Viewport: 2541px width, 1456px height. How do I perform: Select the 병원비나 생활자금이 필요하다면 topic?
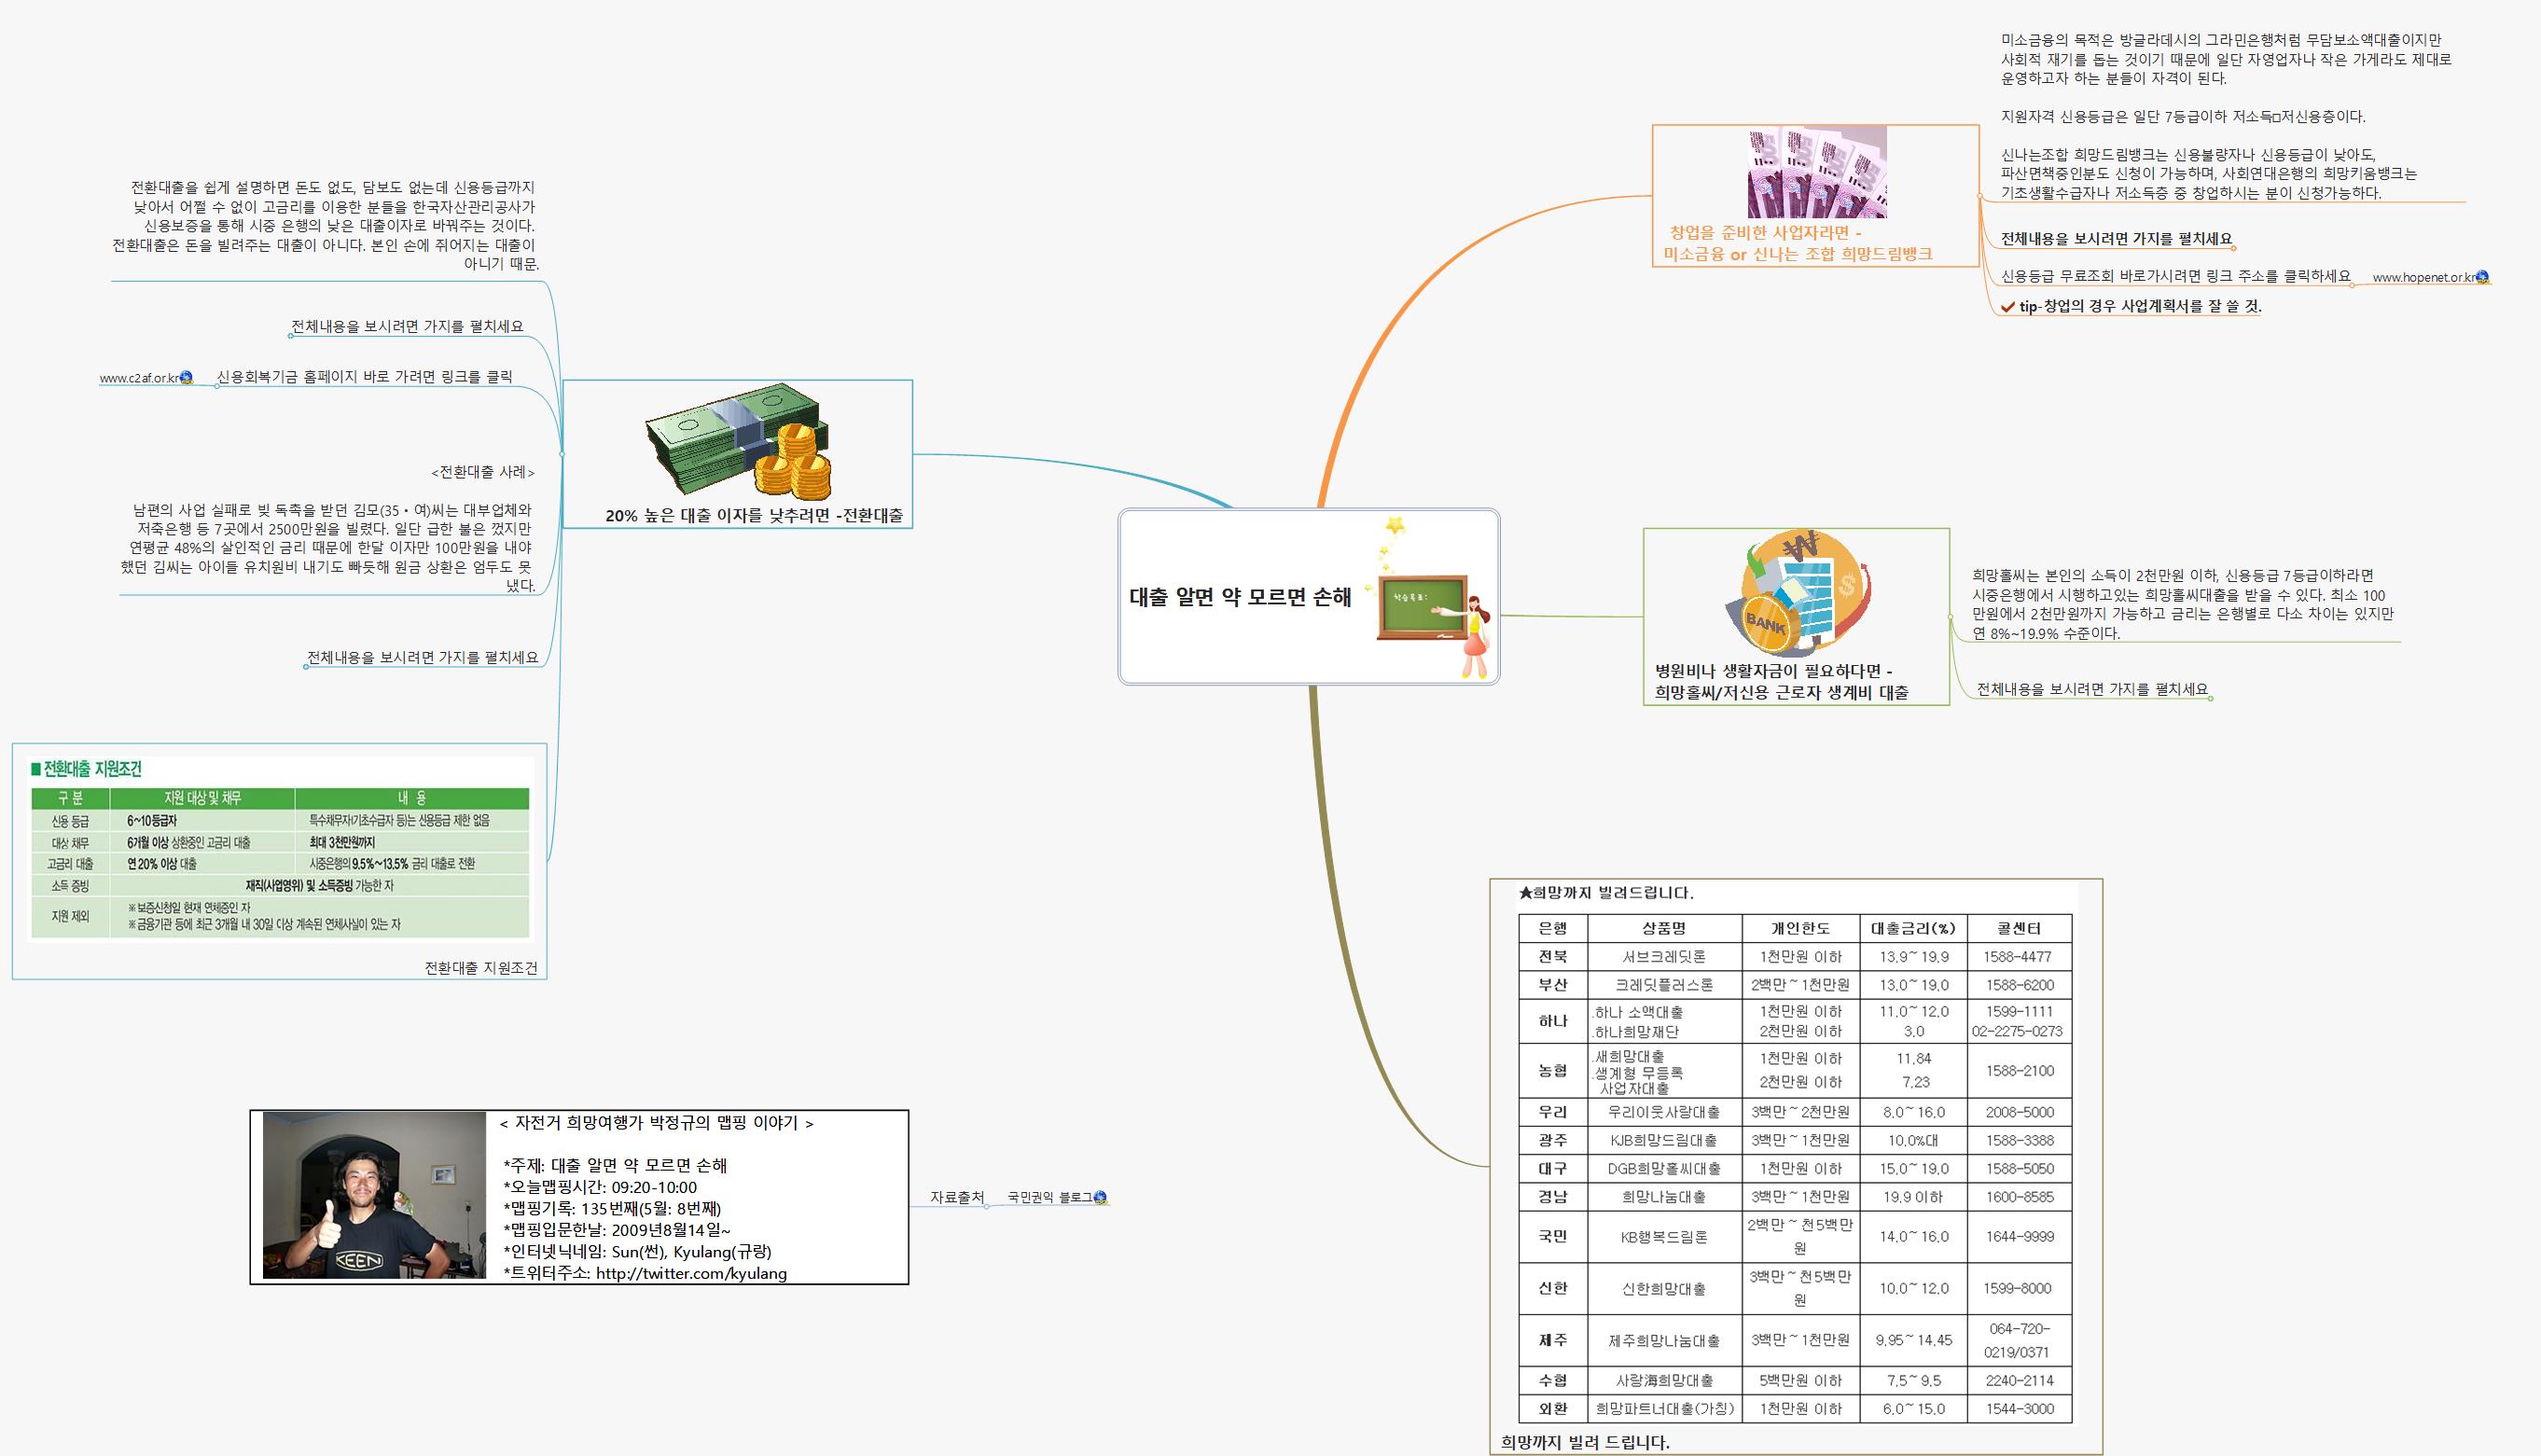click(x=1781, y=681)
